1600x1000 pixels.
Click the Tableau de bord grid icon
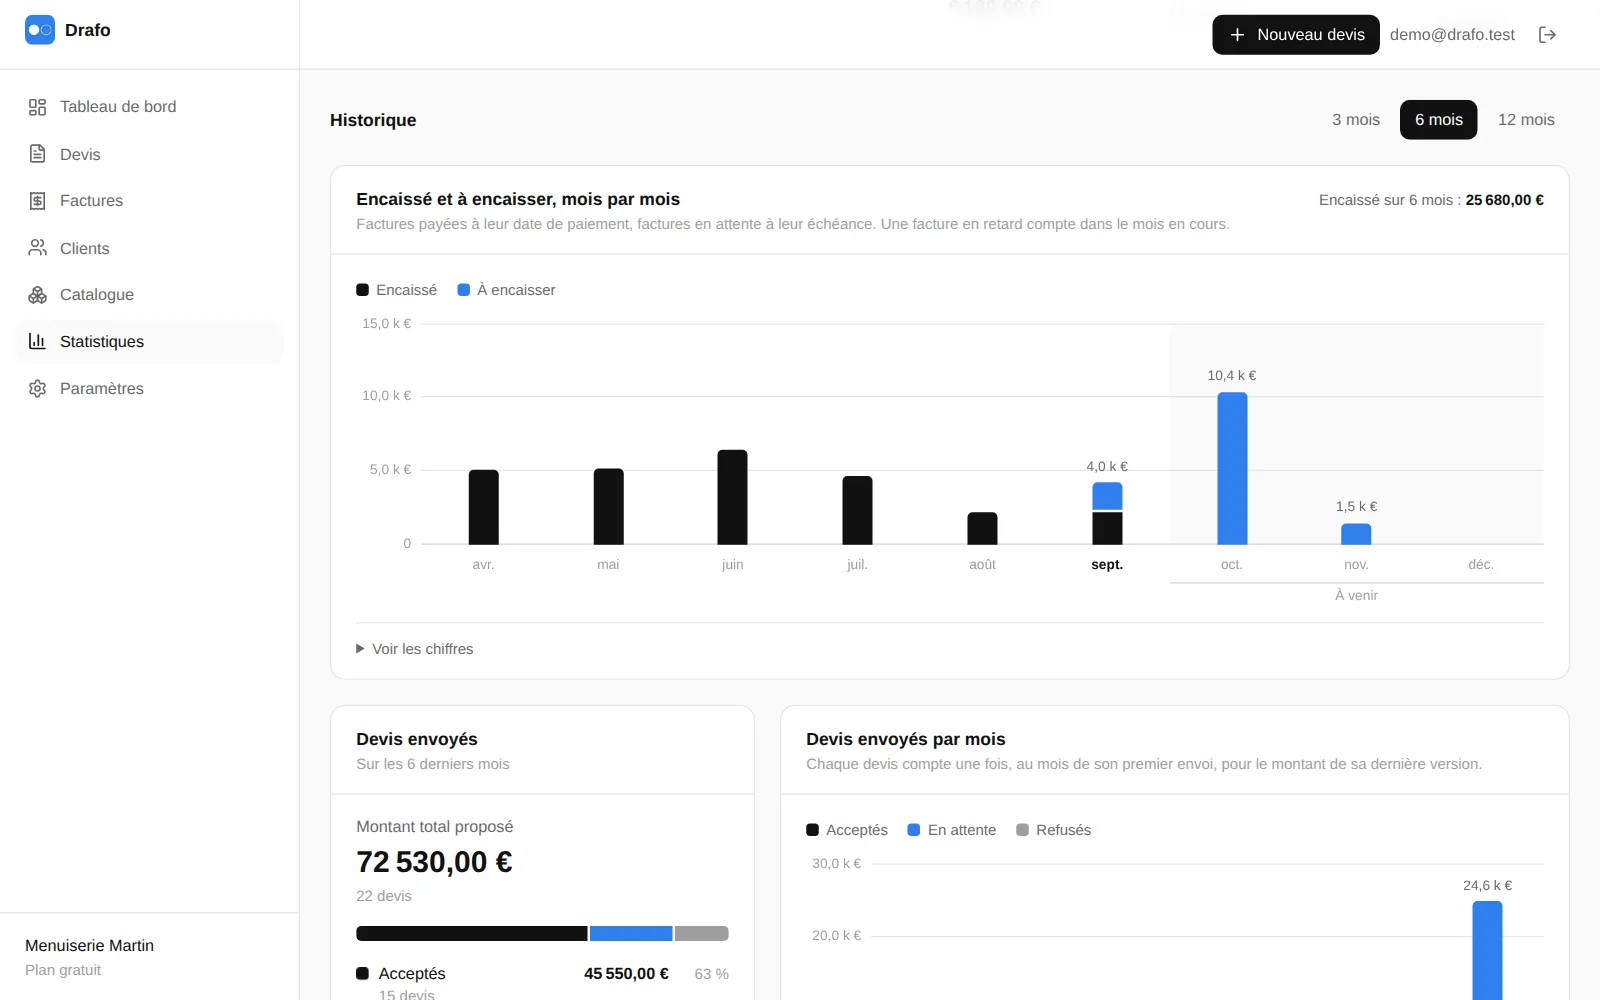pos(37,107)
